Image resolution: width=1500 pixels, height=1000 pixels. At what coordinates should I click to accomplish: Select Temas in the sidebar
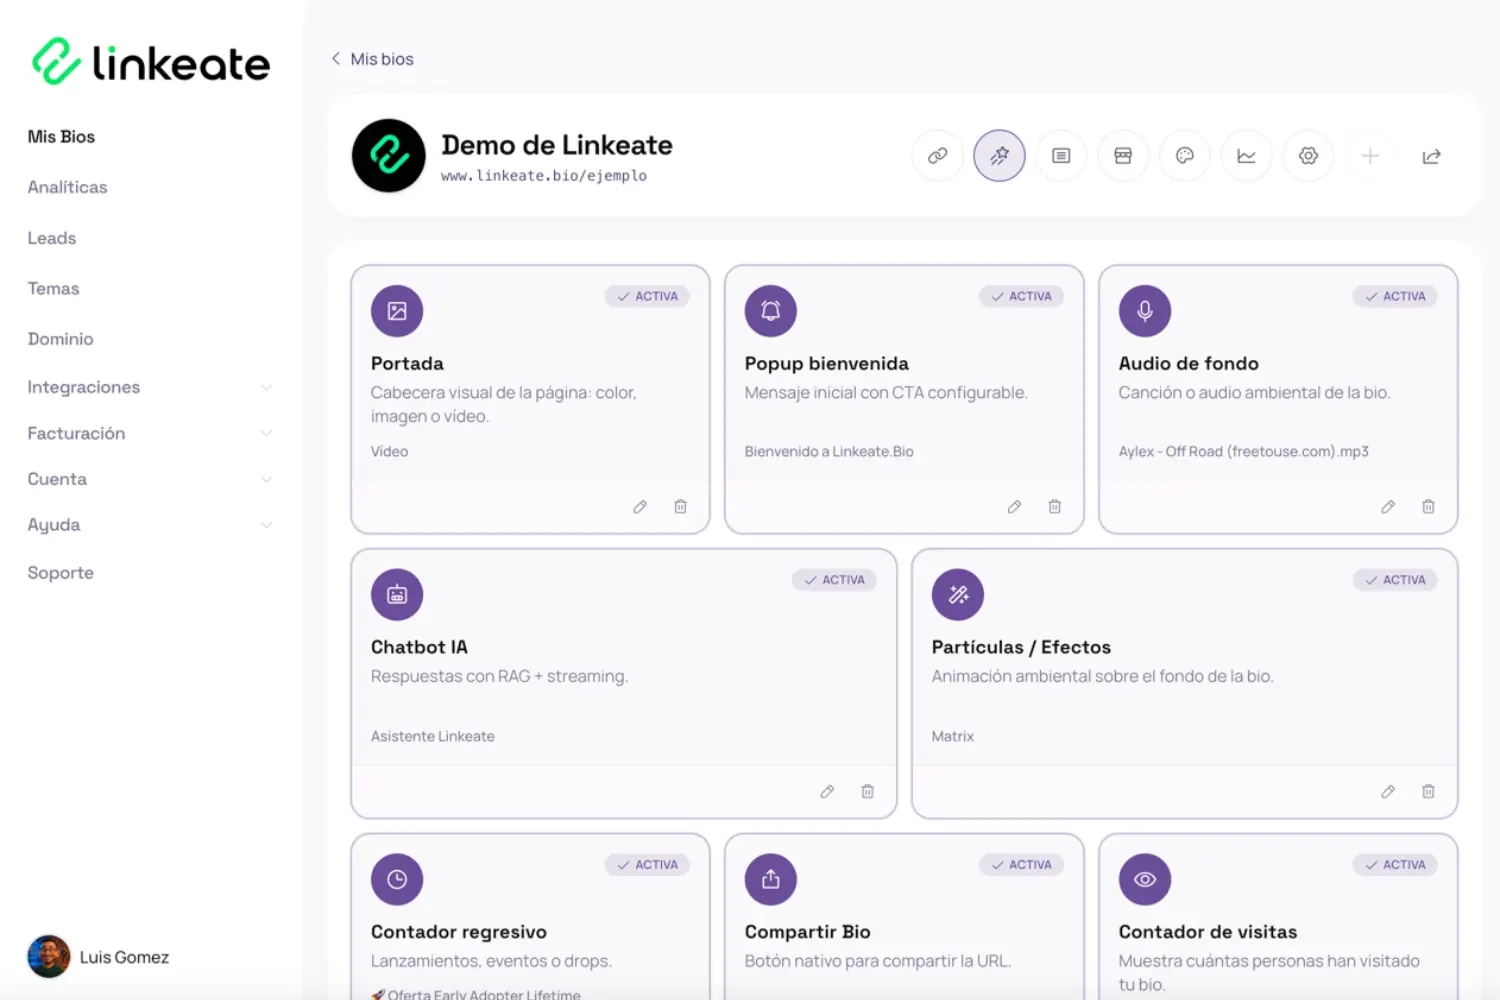pyautogui.click(x=53, y=288)
